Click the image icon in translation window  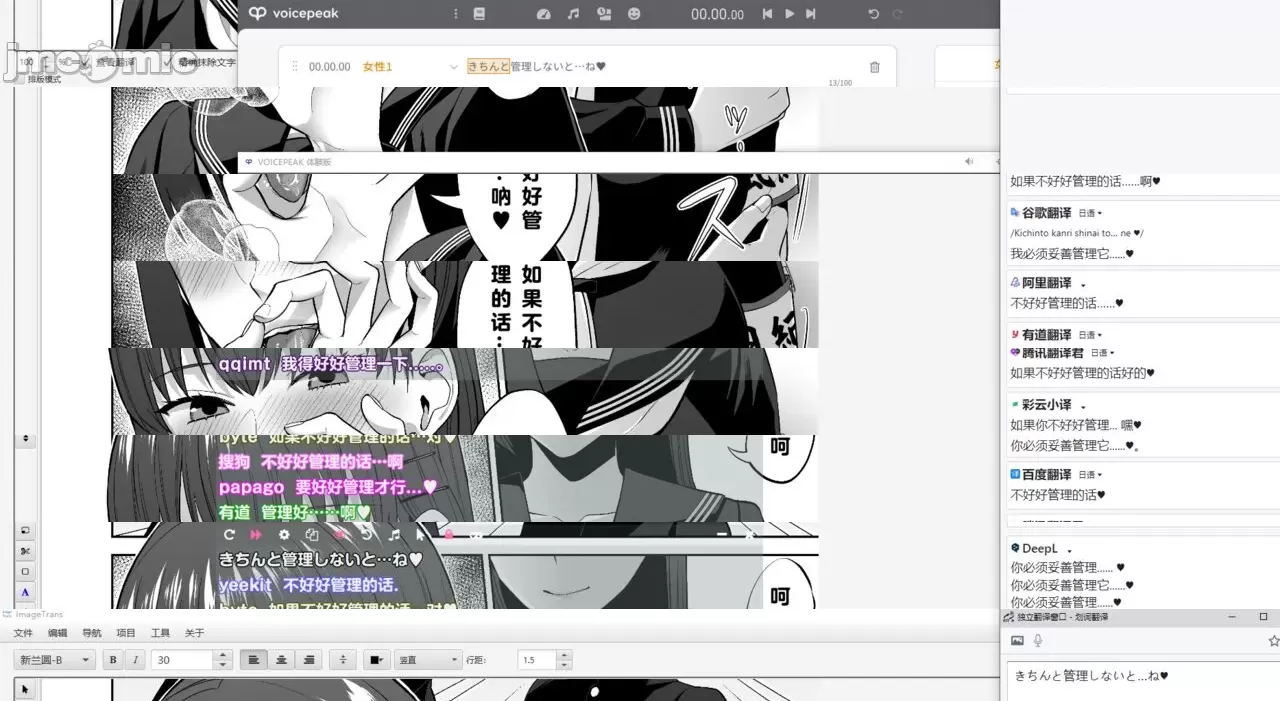click(x=1017, y=641)
